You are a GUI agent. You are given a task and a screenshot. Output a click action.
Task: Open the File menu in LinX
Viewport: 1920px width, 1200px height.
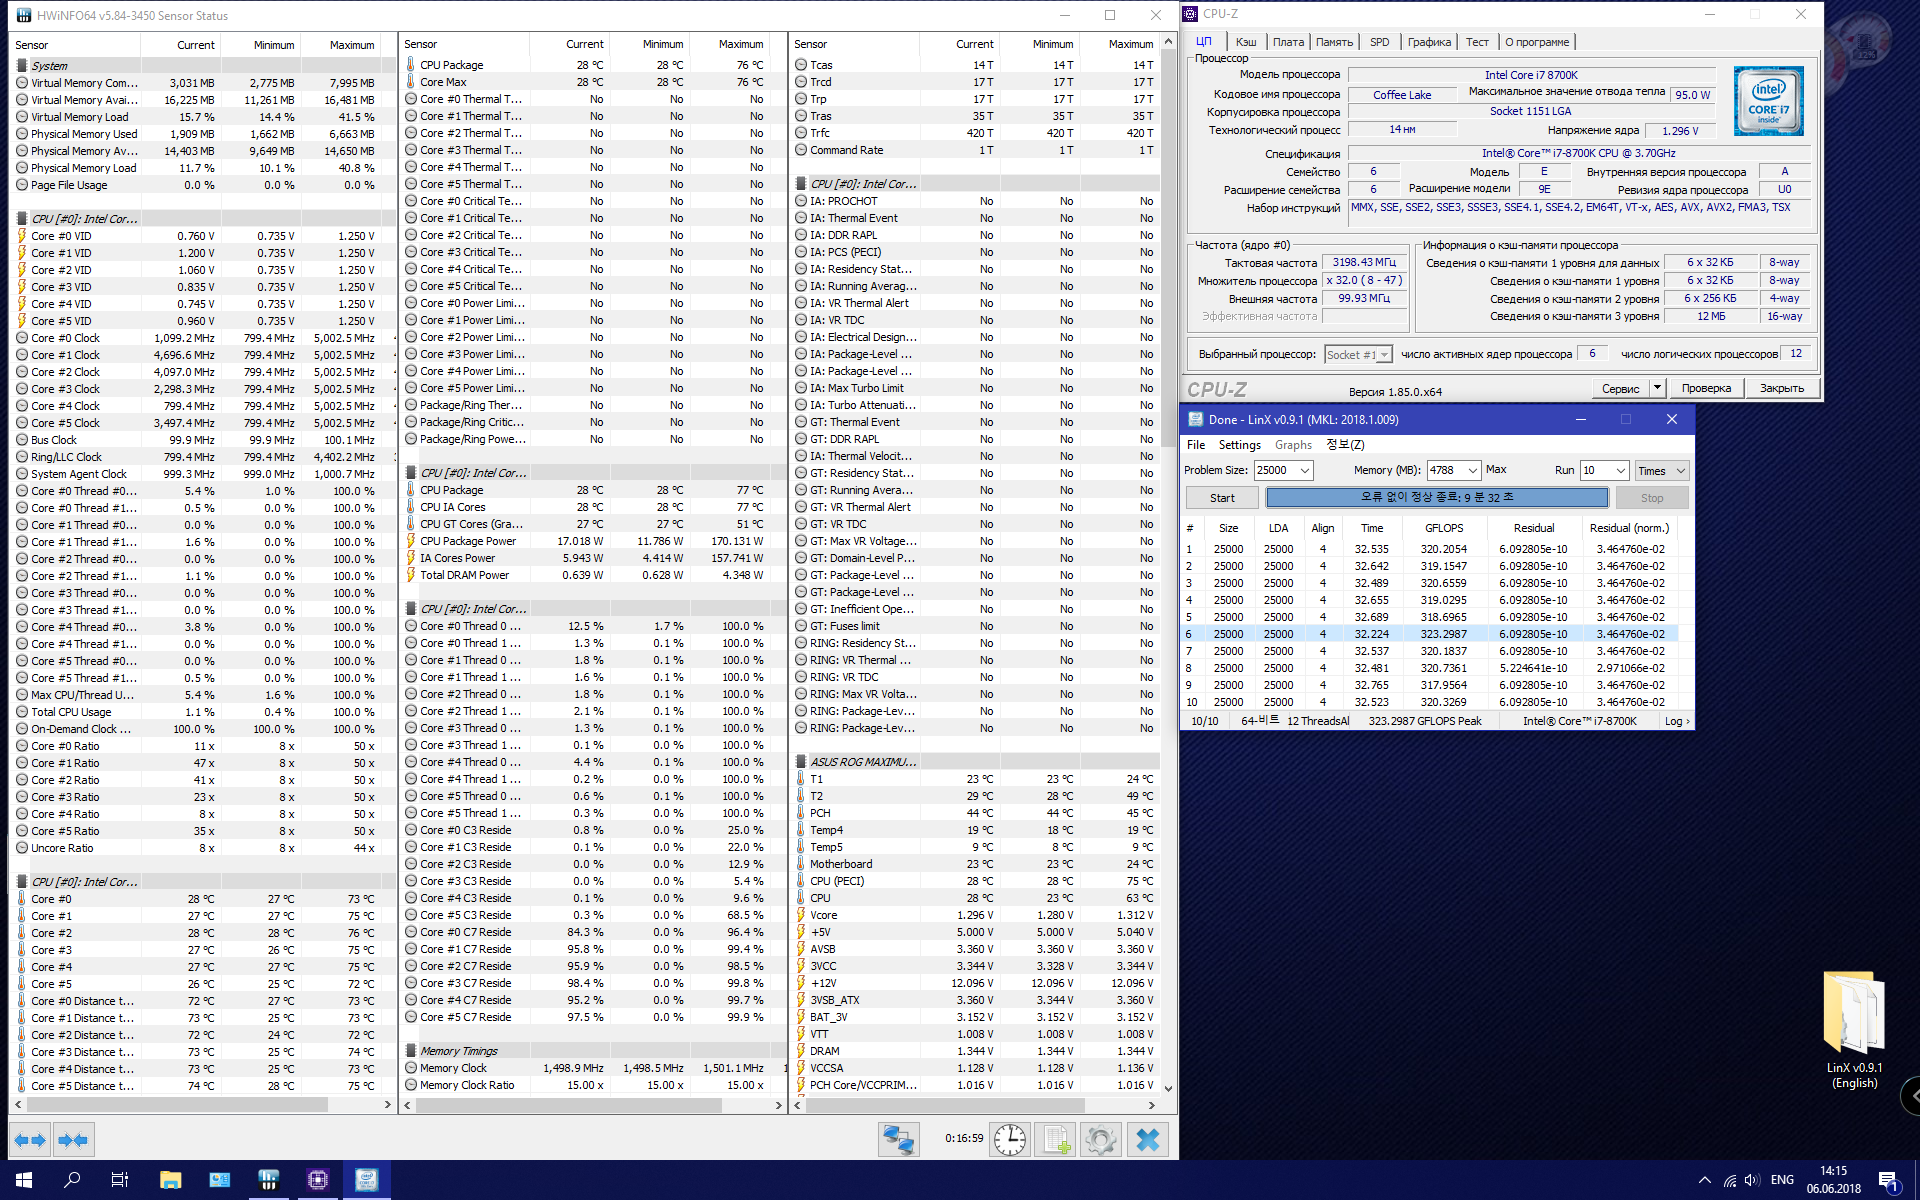tap(1196, 445)
